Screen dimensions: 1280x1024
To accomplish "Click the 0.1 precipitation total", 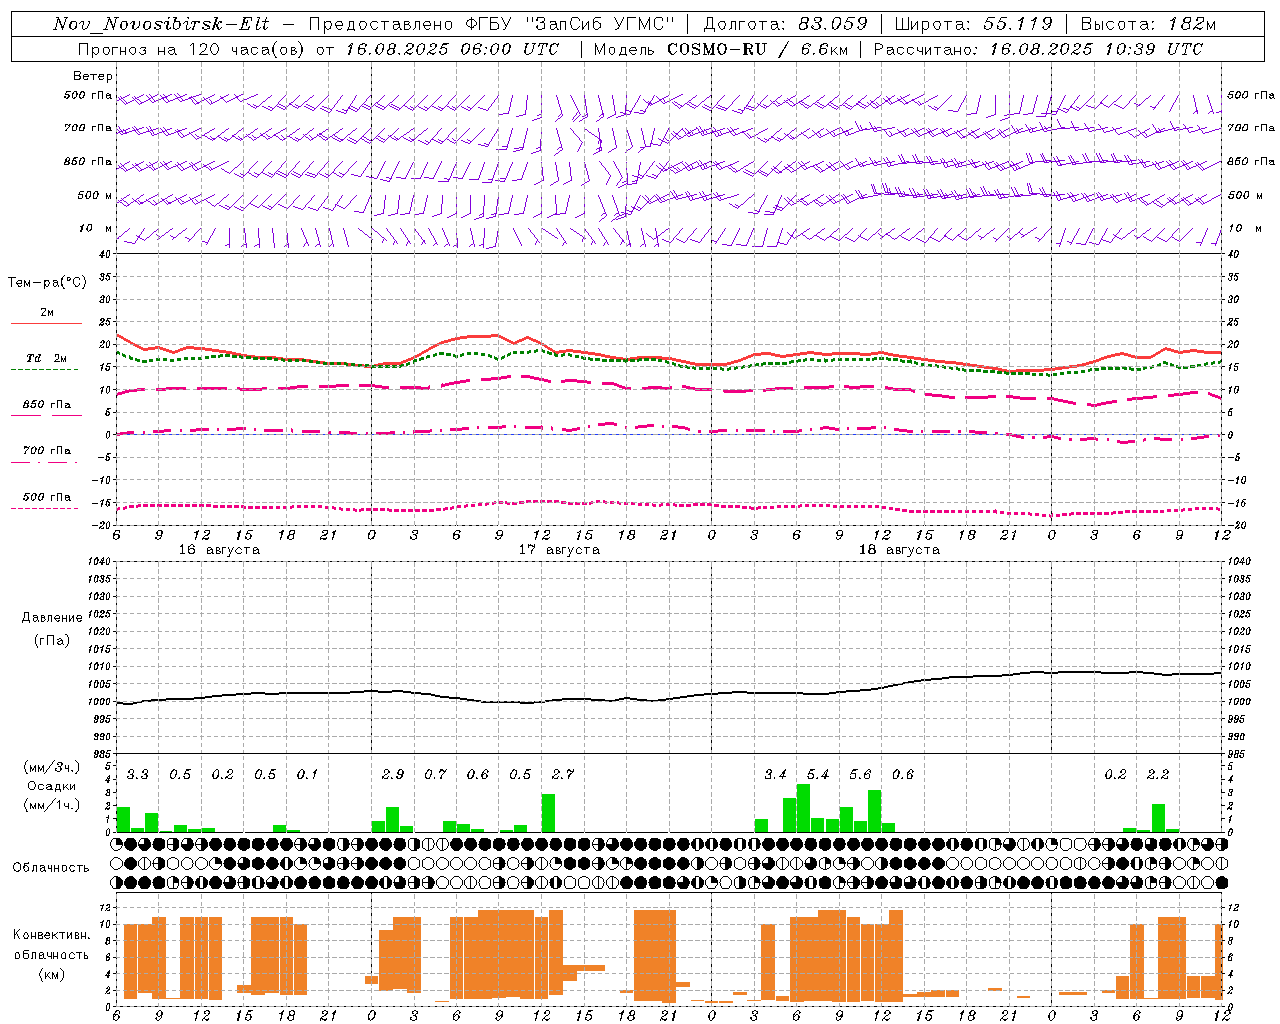I will pyautogui.click(x=307, y=774).
